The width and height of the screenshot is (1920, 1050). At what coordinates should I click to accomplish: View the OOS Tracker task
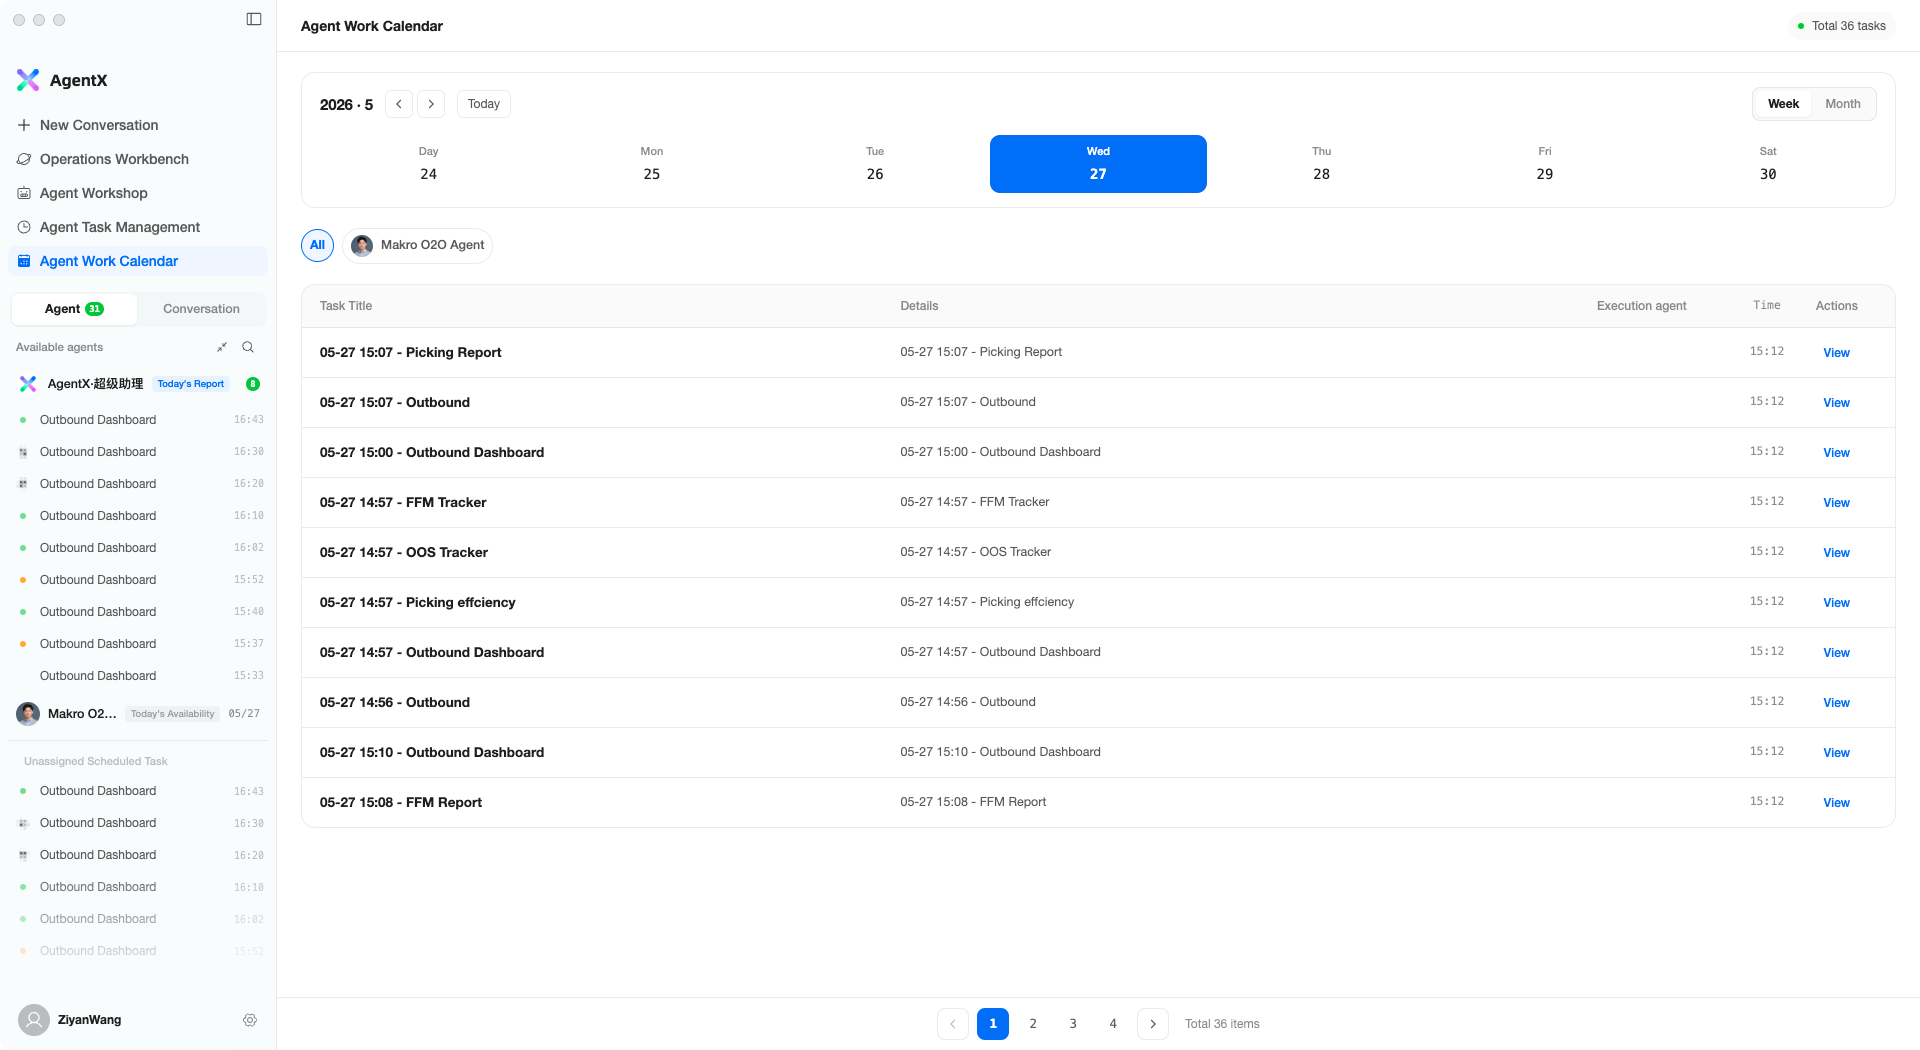point(1836,553)
